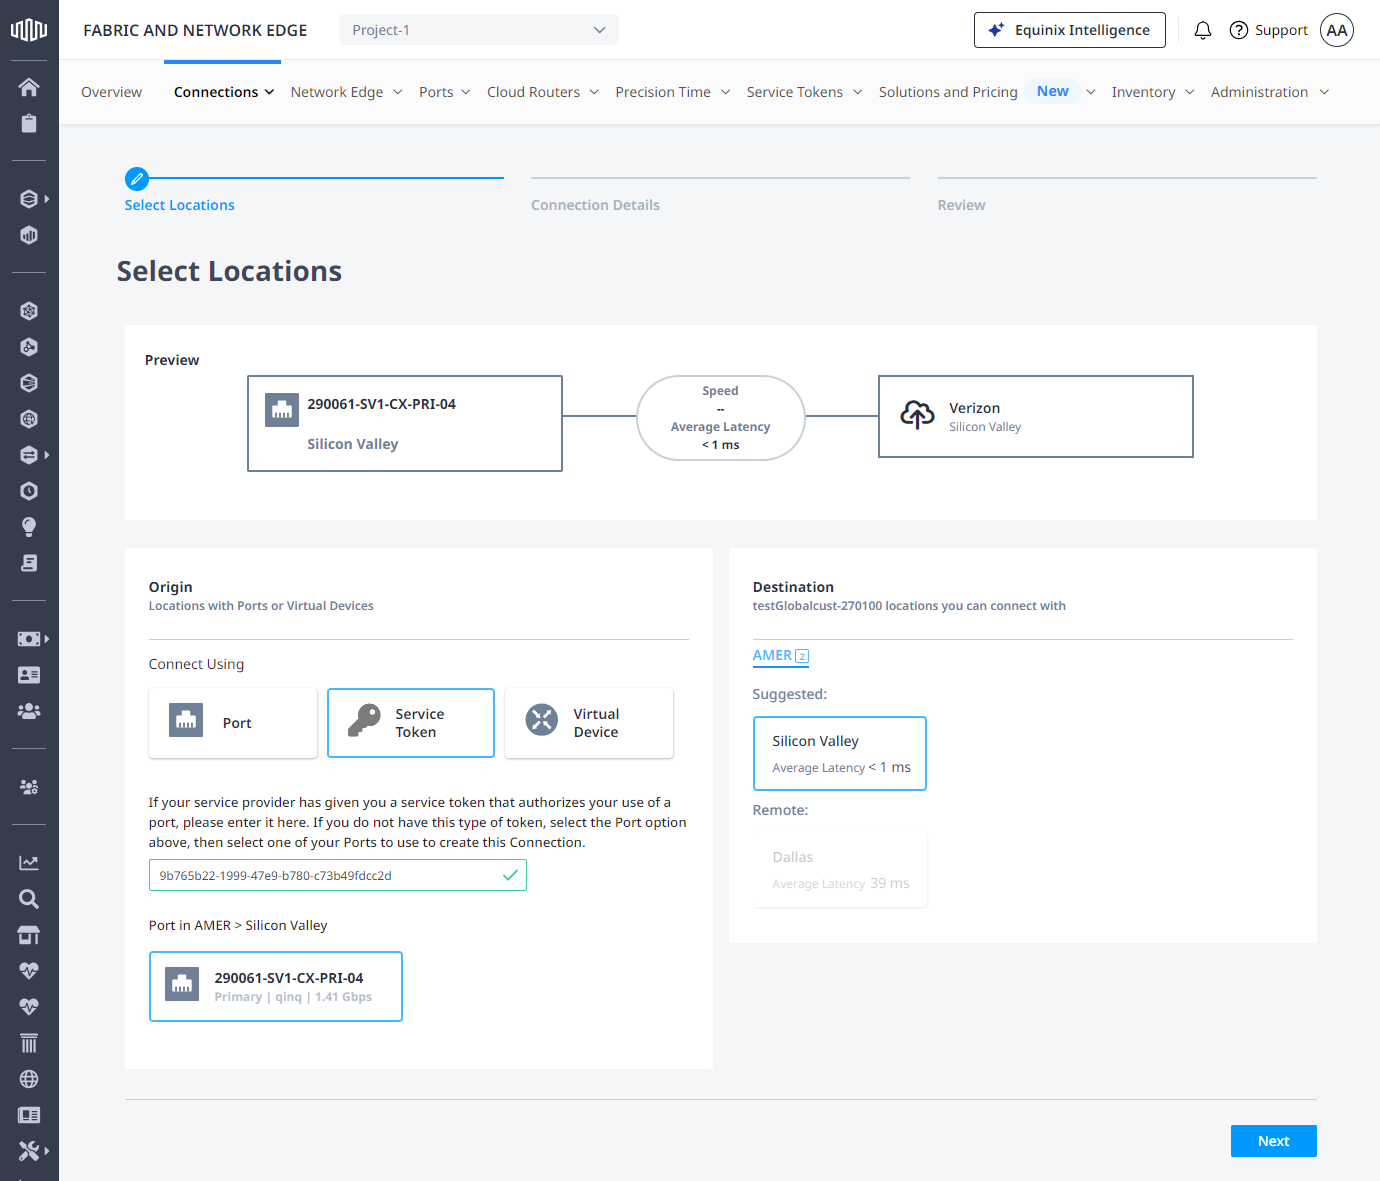Screen dimensions: 1380x1181
Task: Click the Verizon cloud upload icon
Action: (917, 414)
